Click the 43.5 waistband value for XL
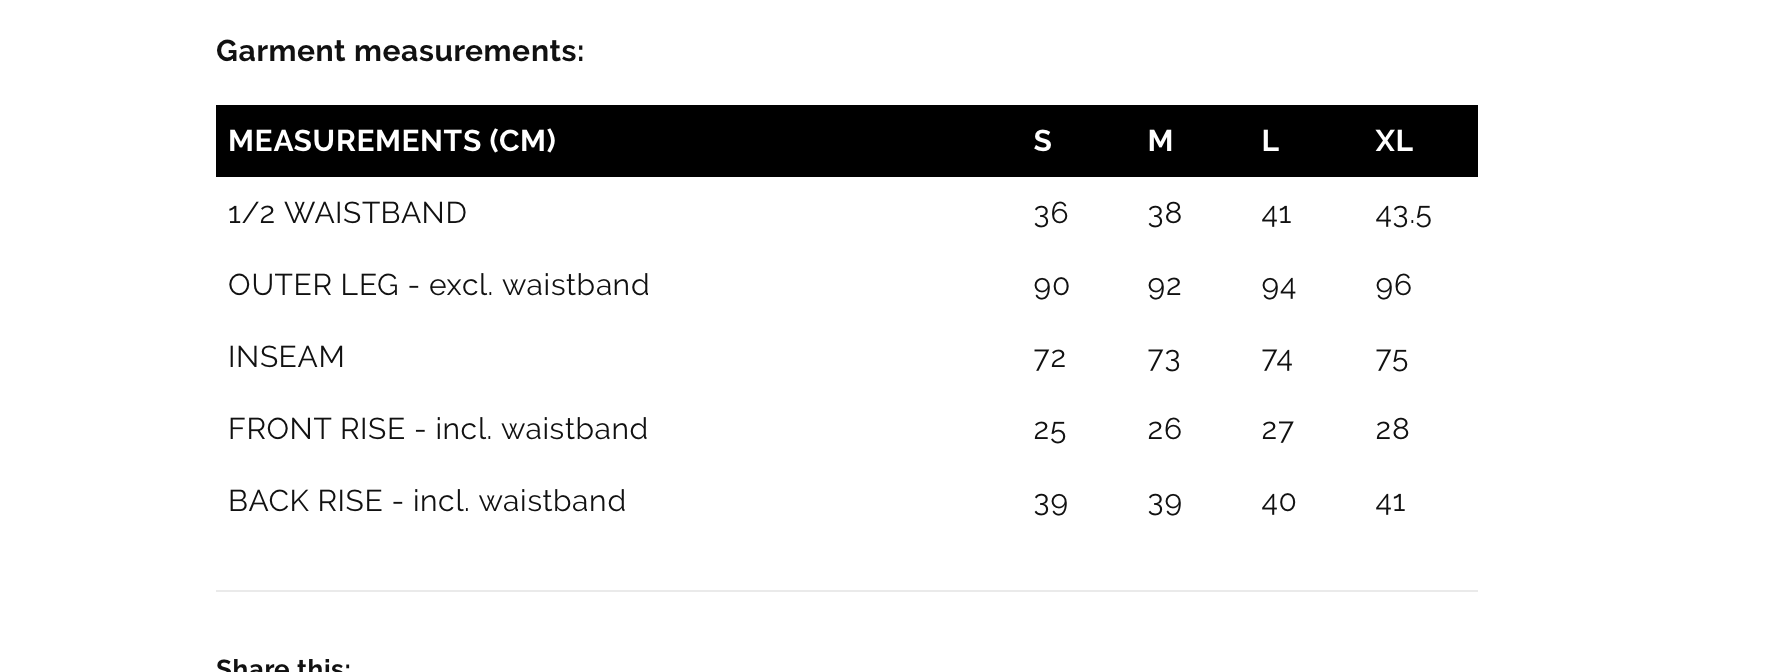 [x=1403, y=214]
